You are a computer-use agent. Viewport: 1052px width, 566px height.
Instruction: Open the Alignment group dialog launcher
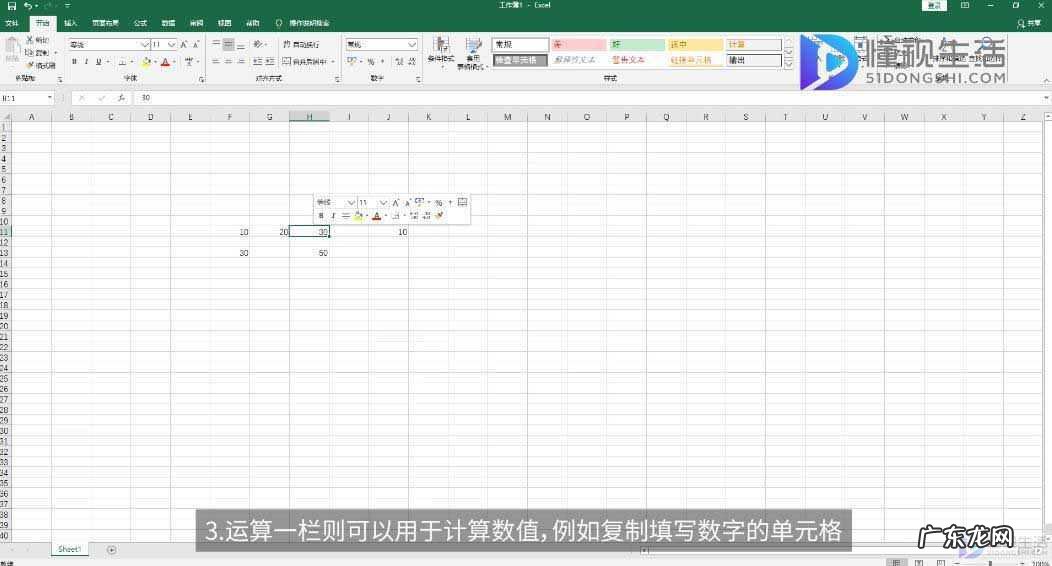coord(337,80)
